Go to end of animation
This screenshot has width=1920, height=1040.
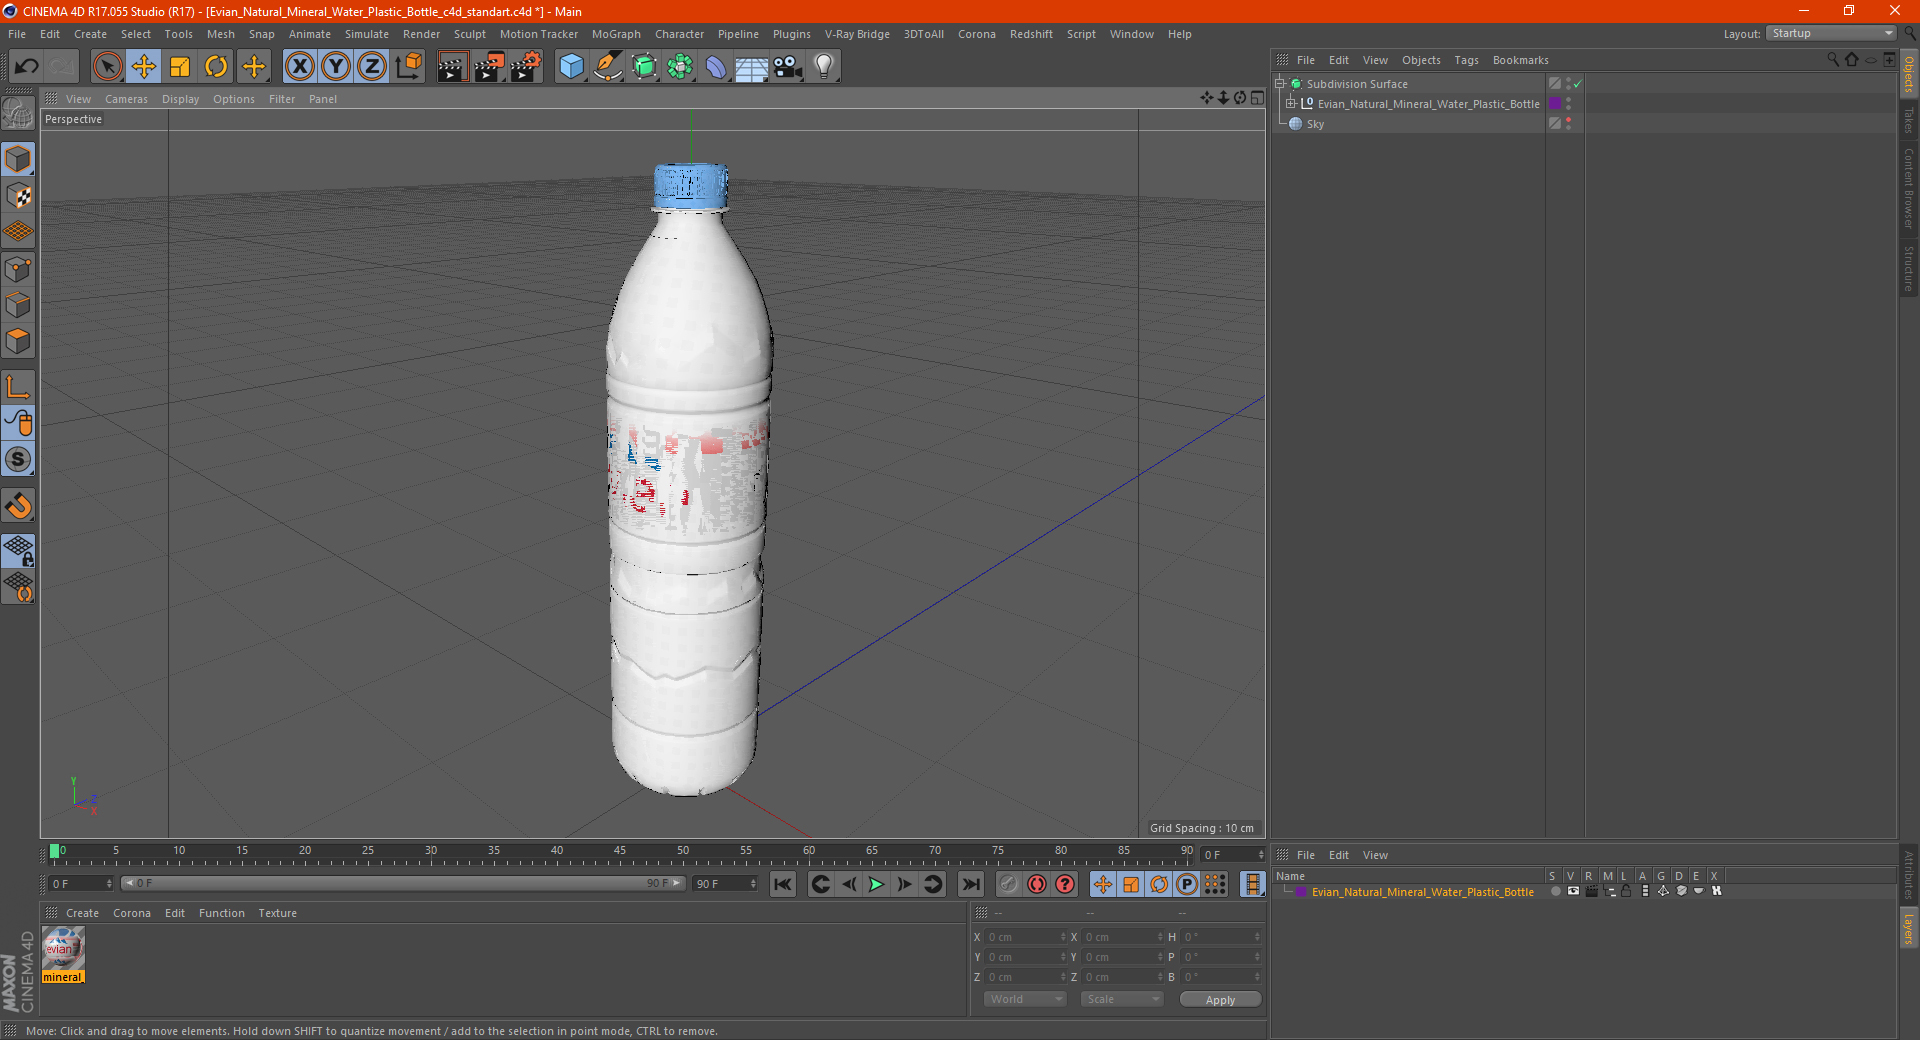click(x=970, y=884)
